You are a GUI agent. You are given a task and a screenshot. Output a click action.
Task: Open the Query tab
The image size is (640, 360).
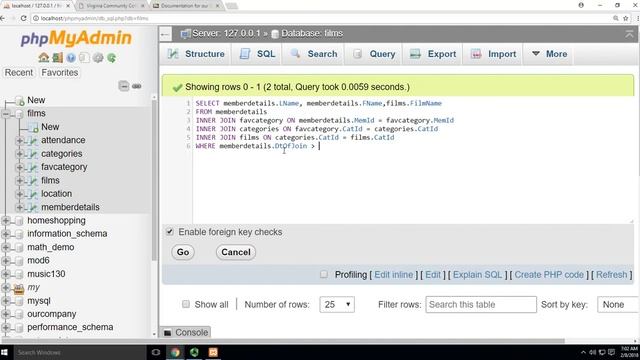point(374,54)
